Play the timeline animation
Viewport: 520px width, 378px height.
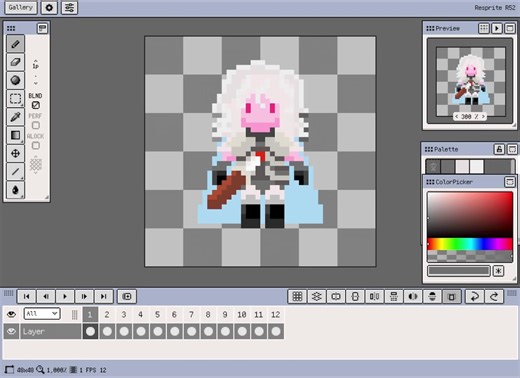click(x=65, y=296)
